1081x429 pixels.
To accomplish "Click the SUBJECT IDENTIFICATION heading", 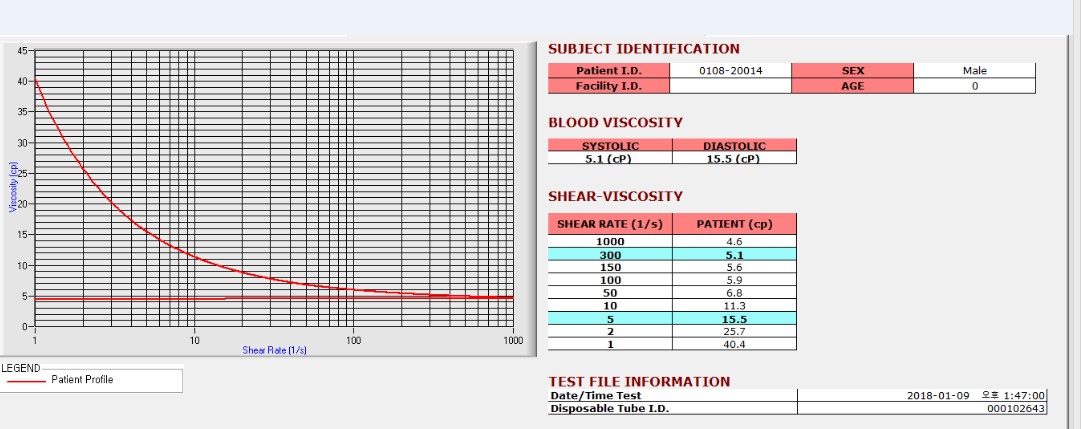I will click(644, 49).
